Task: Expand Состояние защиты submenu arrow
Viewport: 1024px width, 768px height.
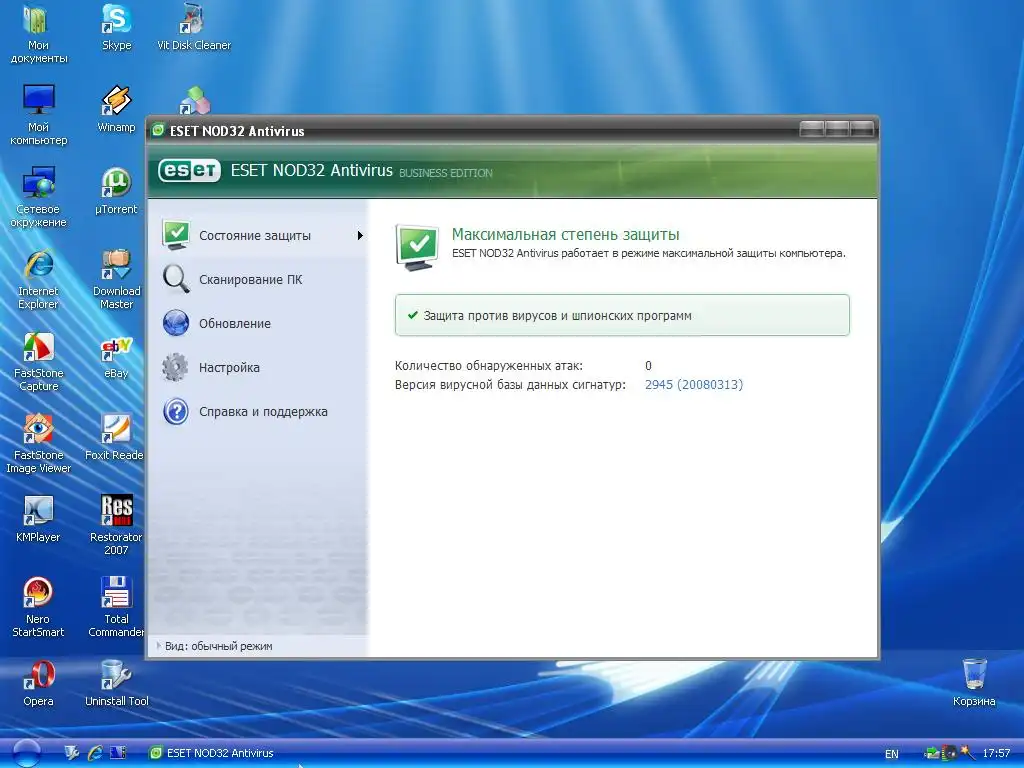Action: tap(360, 235)
